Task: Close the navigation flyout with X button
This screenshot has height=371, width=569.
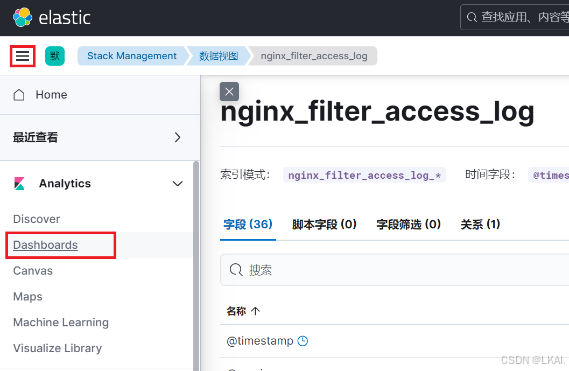Action: click(x=229, y=91)
